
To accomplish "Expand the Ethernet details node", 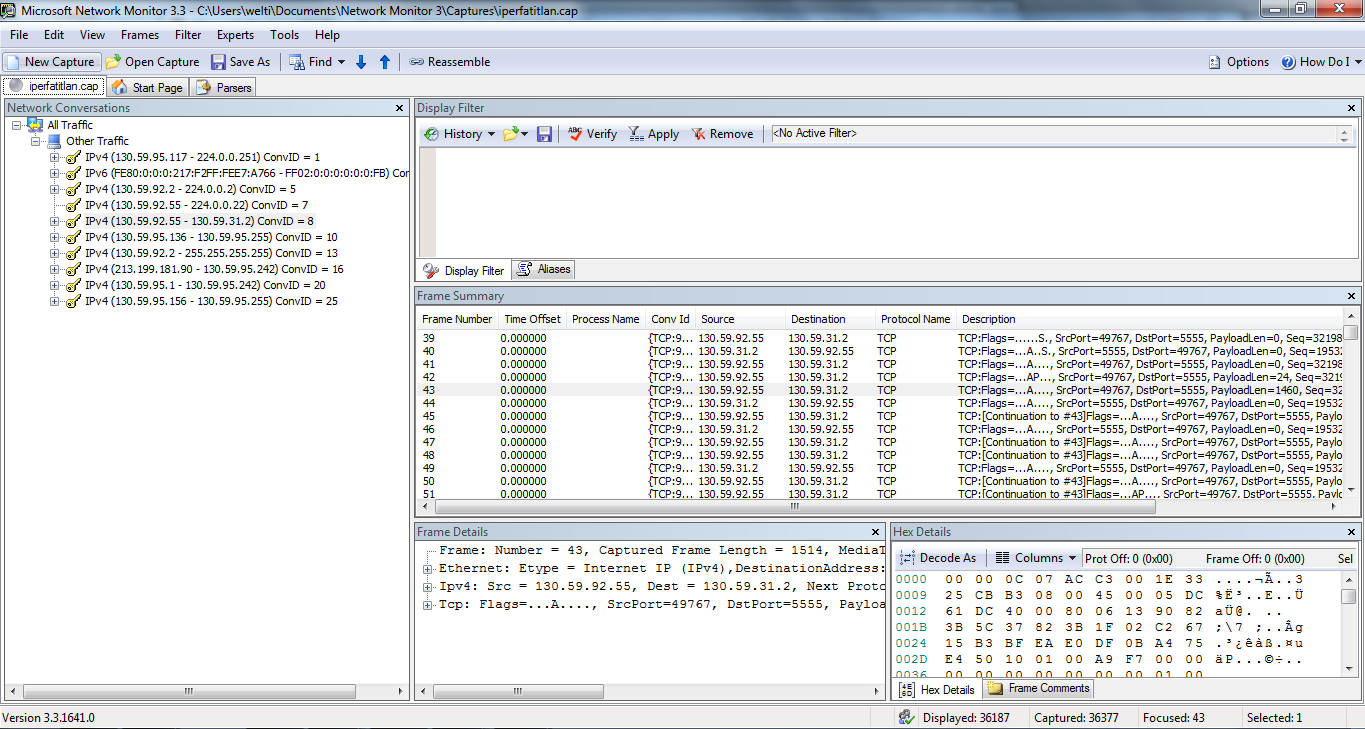I will click(x=428, y=569).
